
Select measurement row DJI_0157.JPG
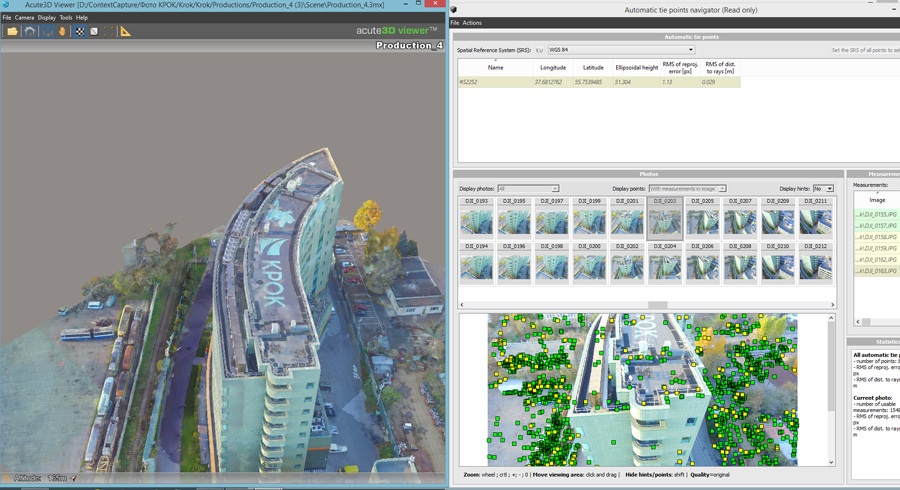tap(876, 225)
